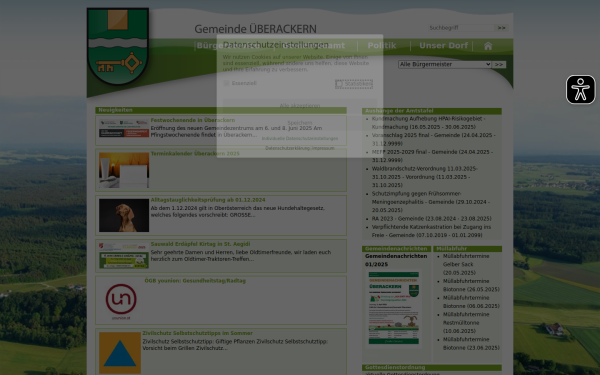Open the Datenschutzerklärung link
The width and height of the screenshot is (600, 375).
287,148
